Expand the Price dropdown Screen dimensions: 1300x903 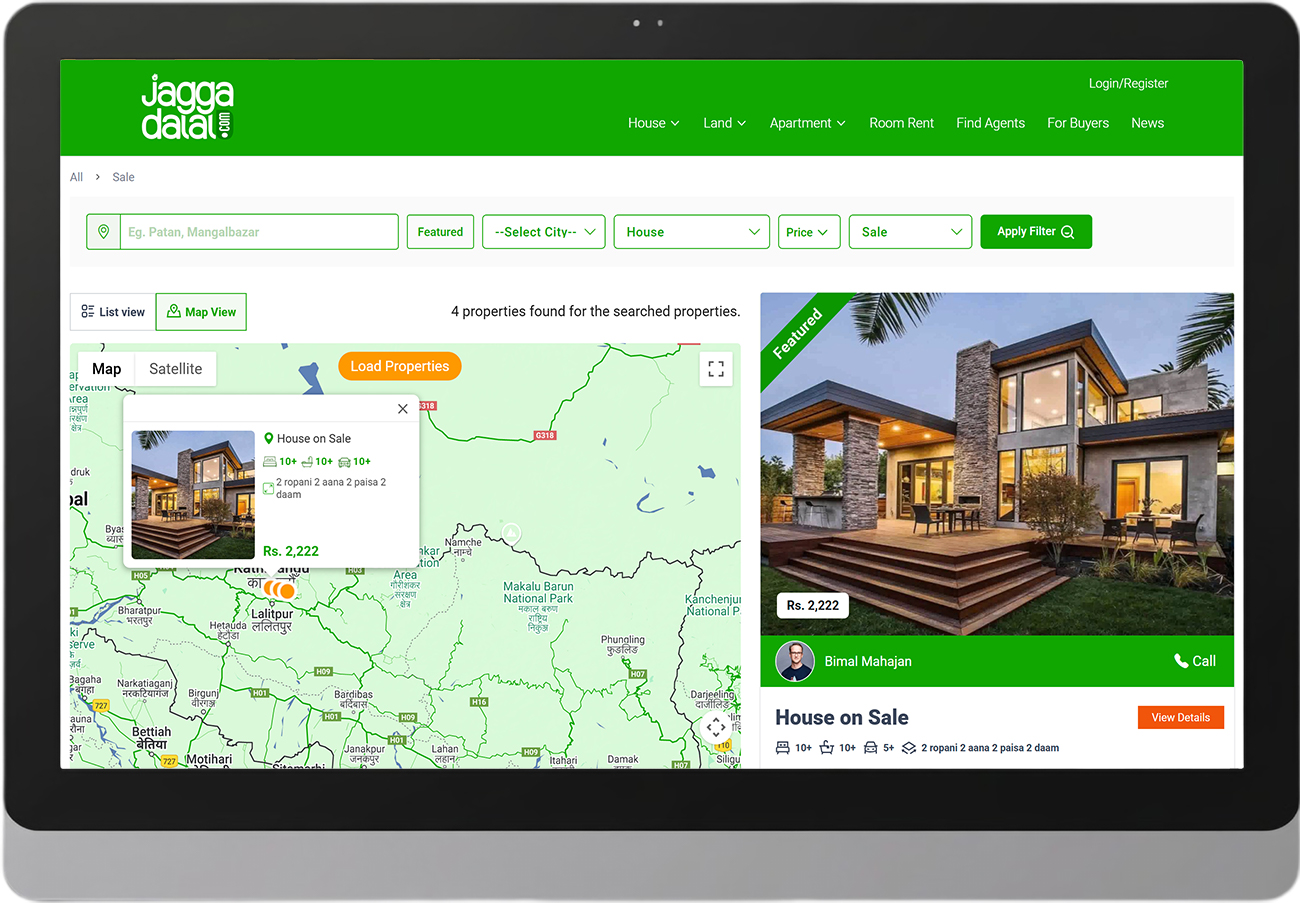[x=808, y=232]
